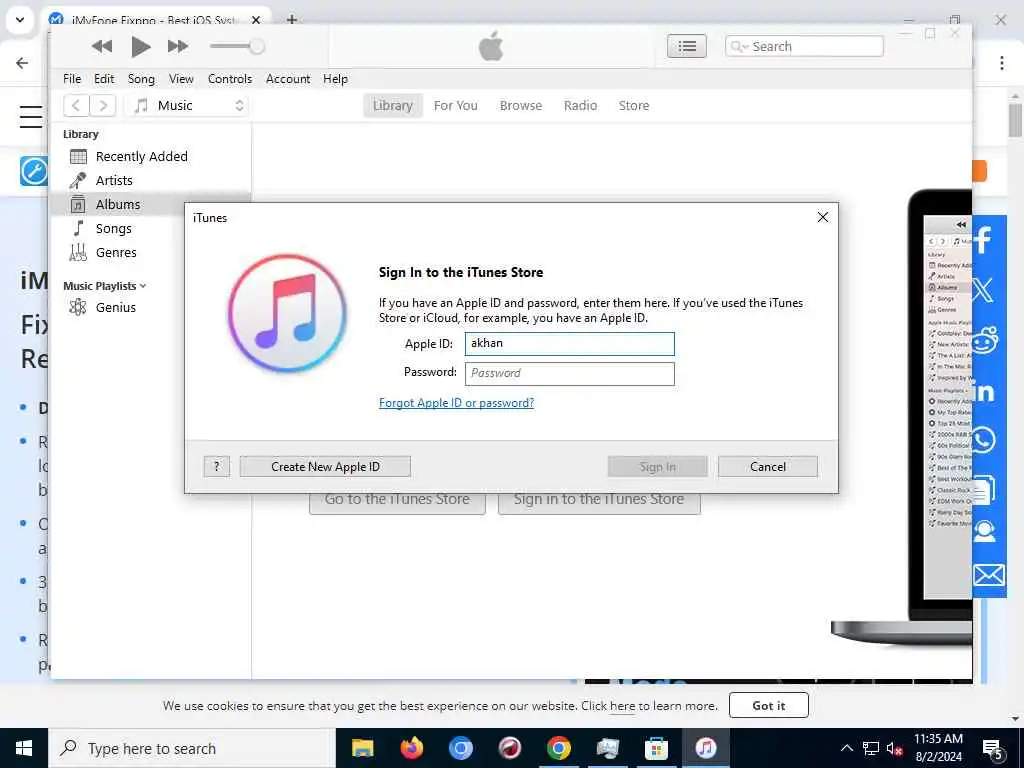Open the Edit menu

coord(104,79)
